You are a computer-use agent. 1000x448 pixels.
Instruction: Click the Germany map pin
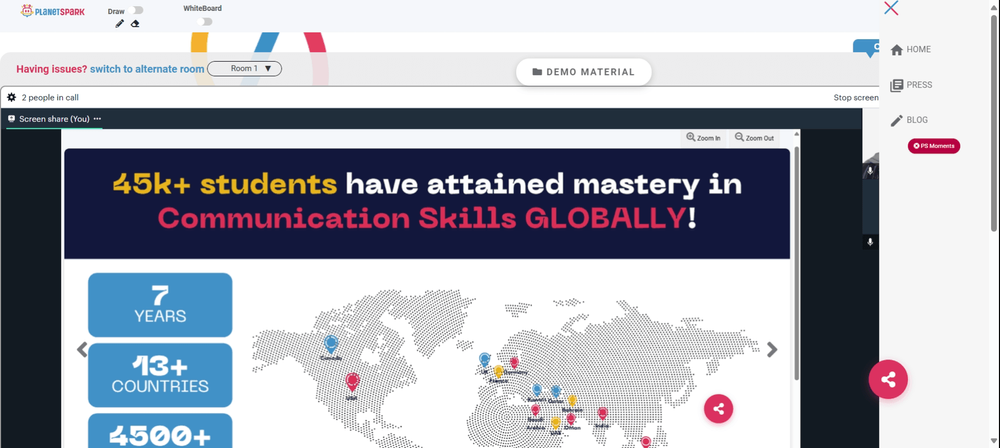(514, 363)
